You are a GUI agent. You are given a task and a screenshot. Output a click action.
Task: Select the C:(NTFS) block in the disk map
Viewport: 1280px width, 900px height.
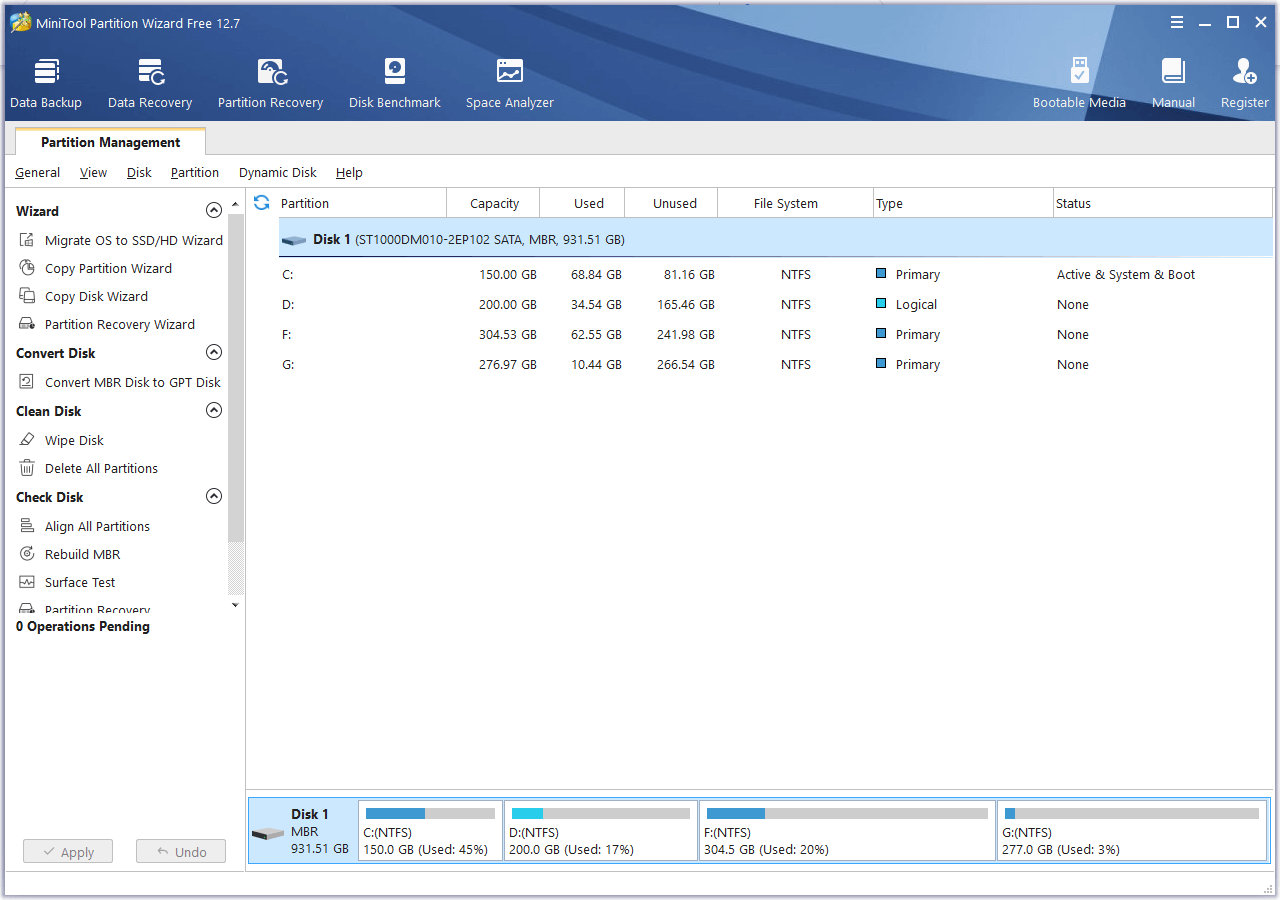click(x=430, y=830)
